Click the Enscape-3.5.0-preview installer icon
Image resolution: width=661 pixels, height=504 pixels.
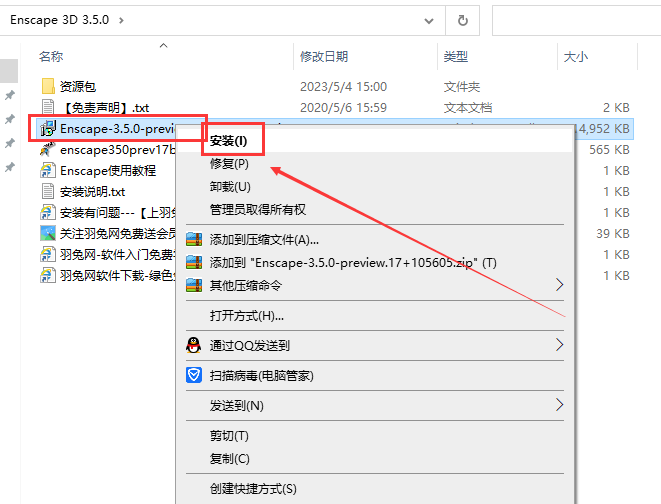(x=48, y=129)
